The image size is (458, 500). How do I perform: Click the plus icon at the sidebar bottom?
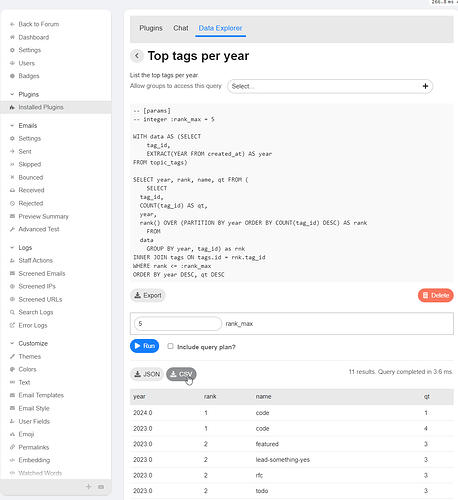click(88, 487)
